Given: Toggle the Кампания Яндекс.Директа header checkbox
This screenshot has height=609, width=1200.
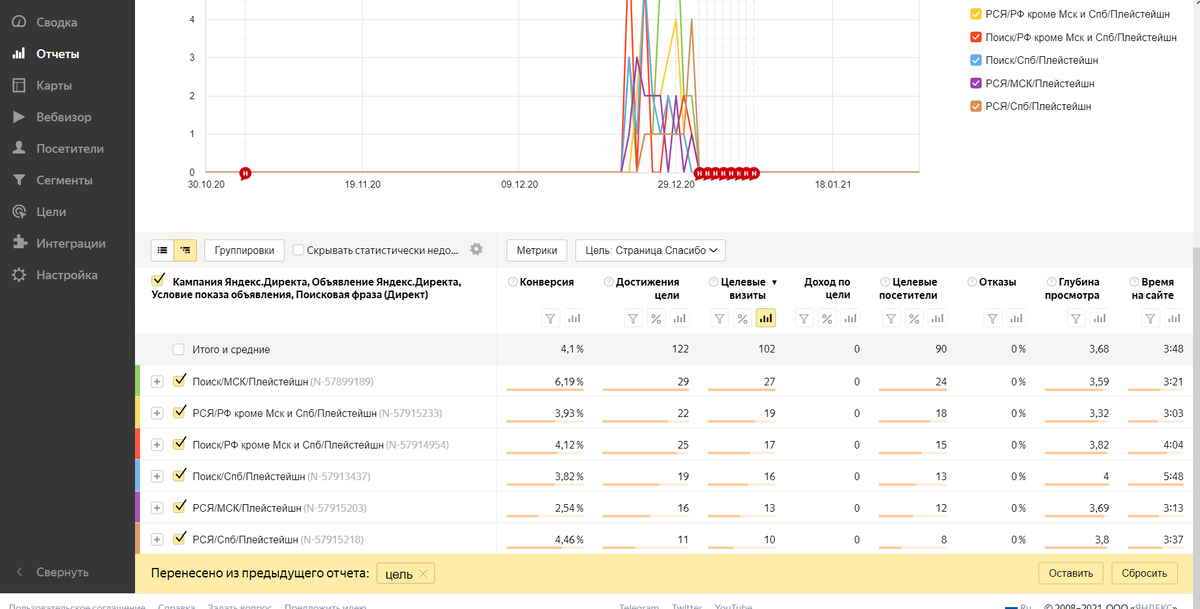Looking at the screenshot, I should click(157, 281).
